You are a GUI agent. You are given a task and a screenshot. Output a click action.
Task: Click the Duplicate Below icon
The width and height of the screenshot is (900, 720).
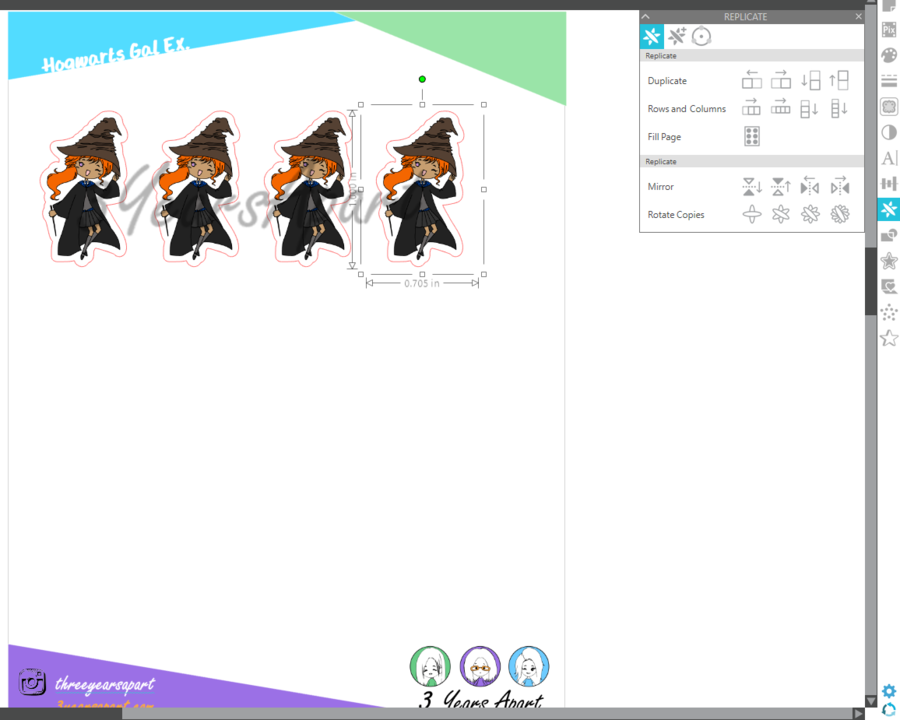point(809,81)
